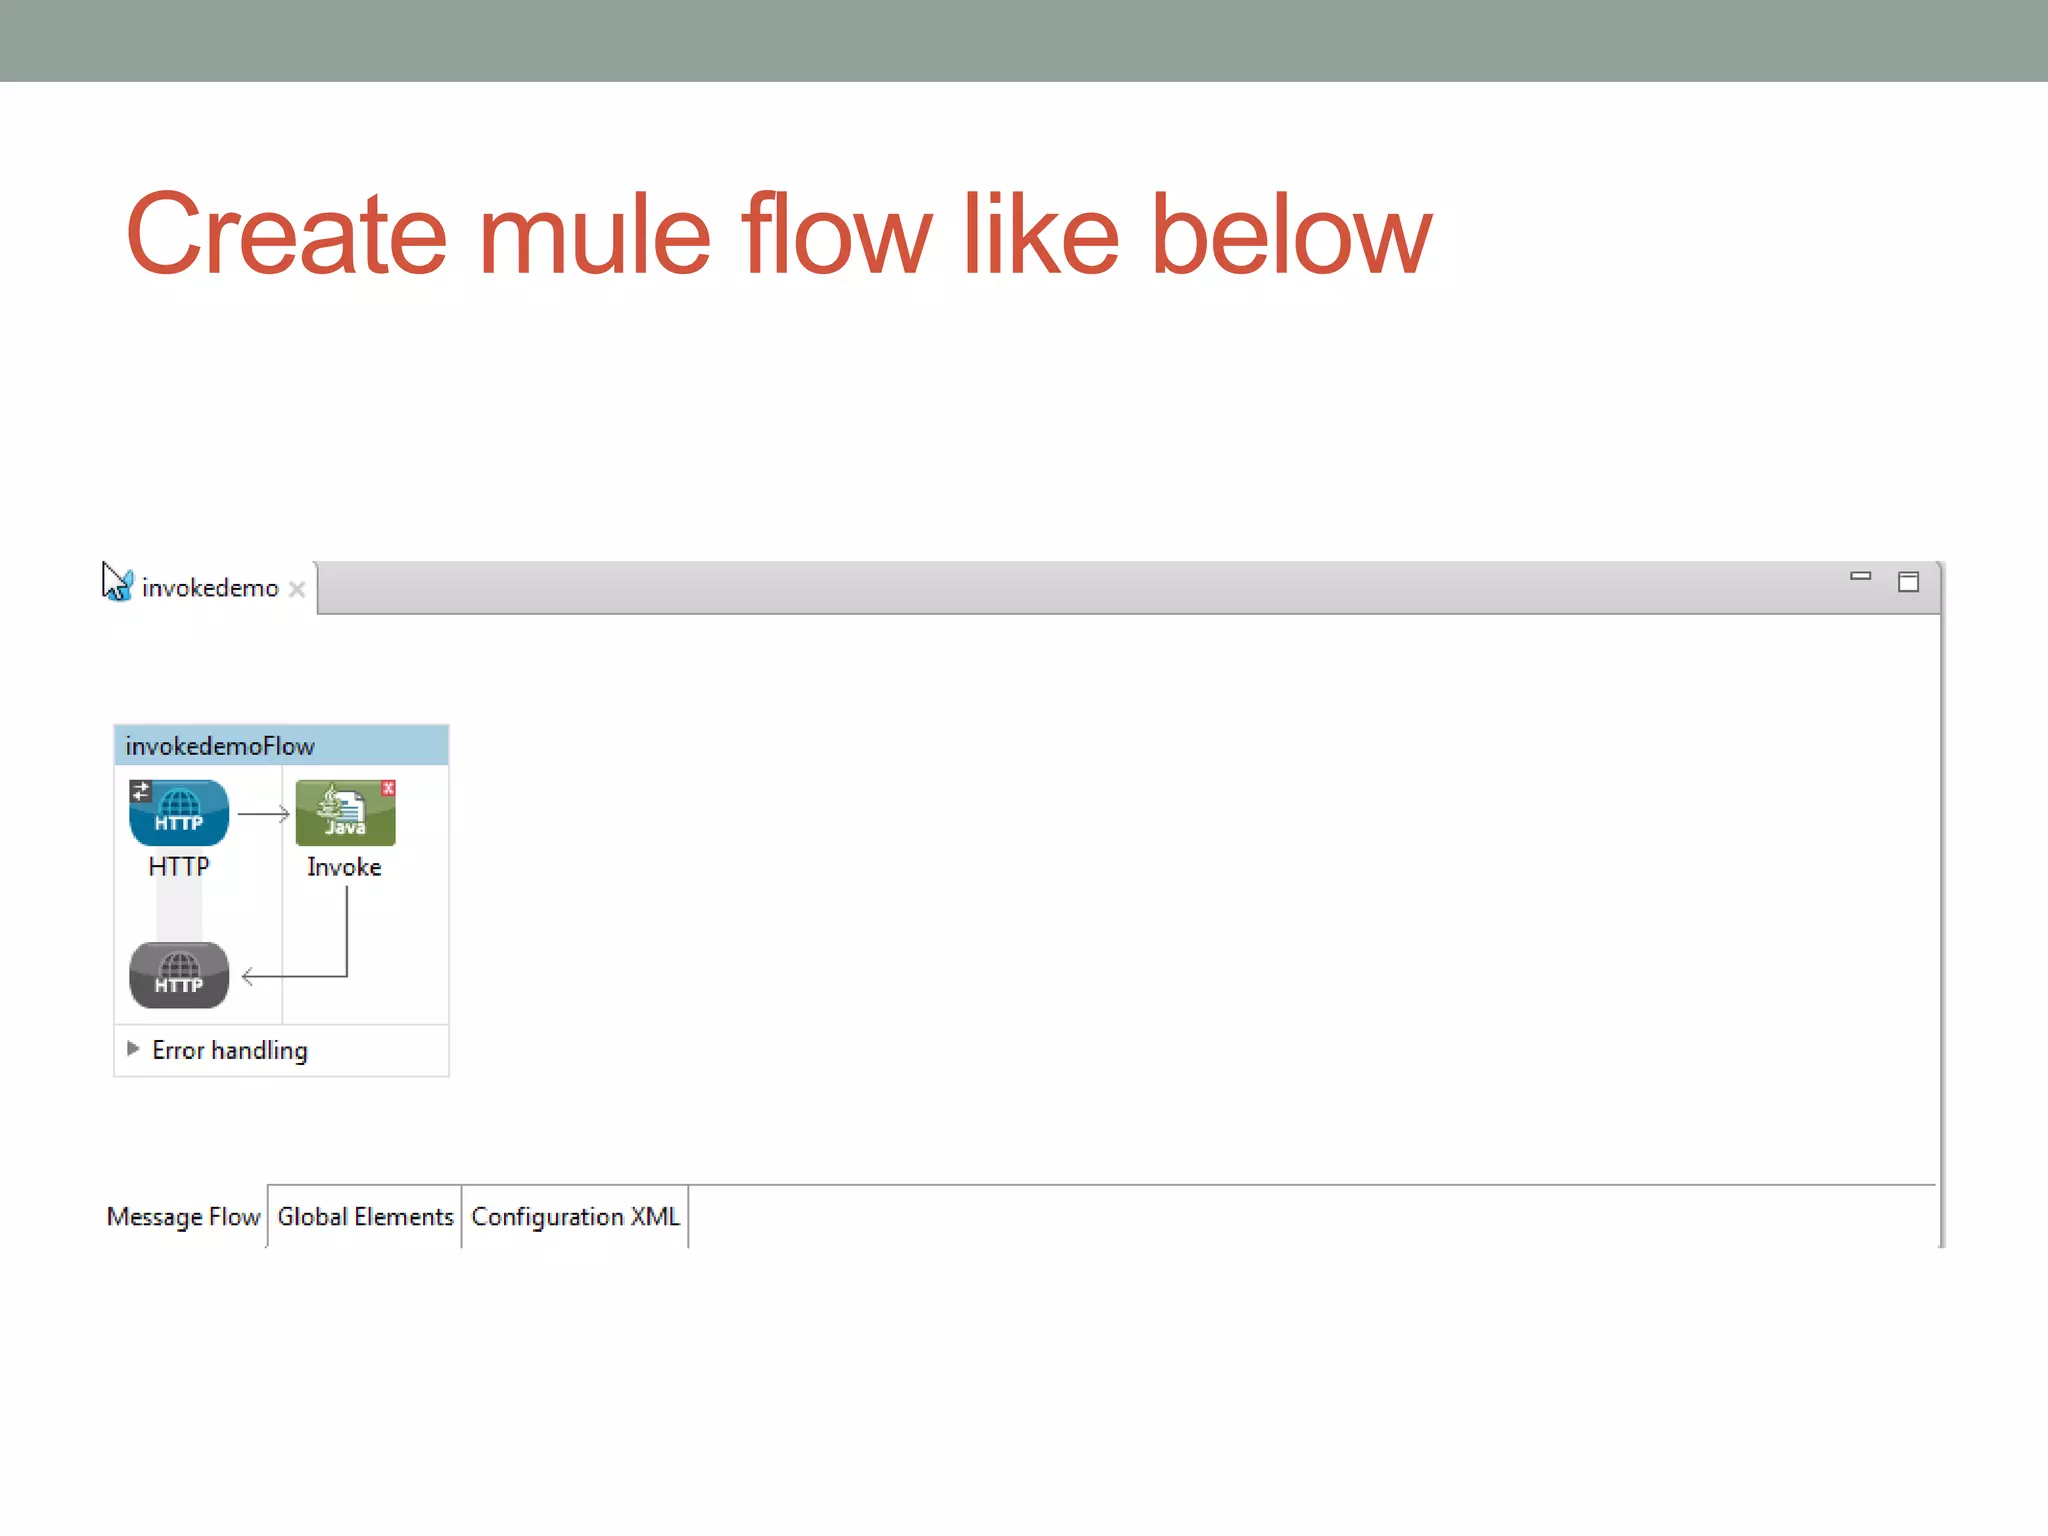Viewport: 2048px width, 1536px height.
Task: Open the Global Elements tab
Action: (365, 1217)
